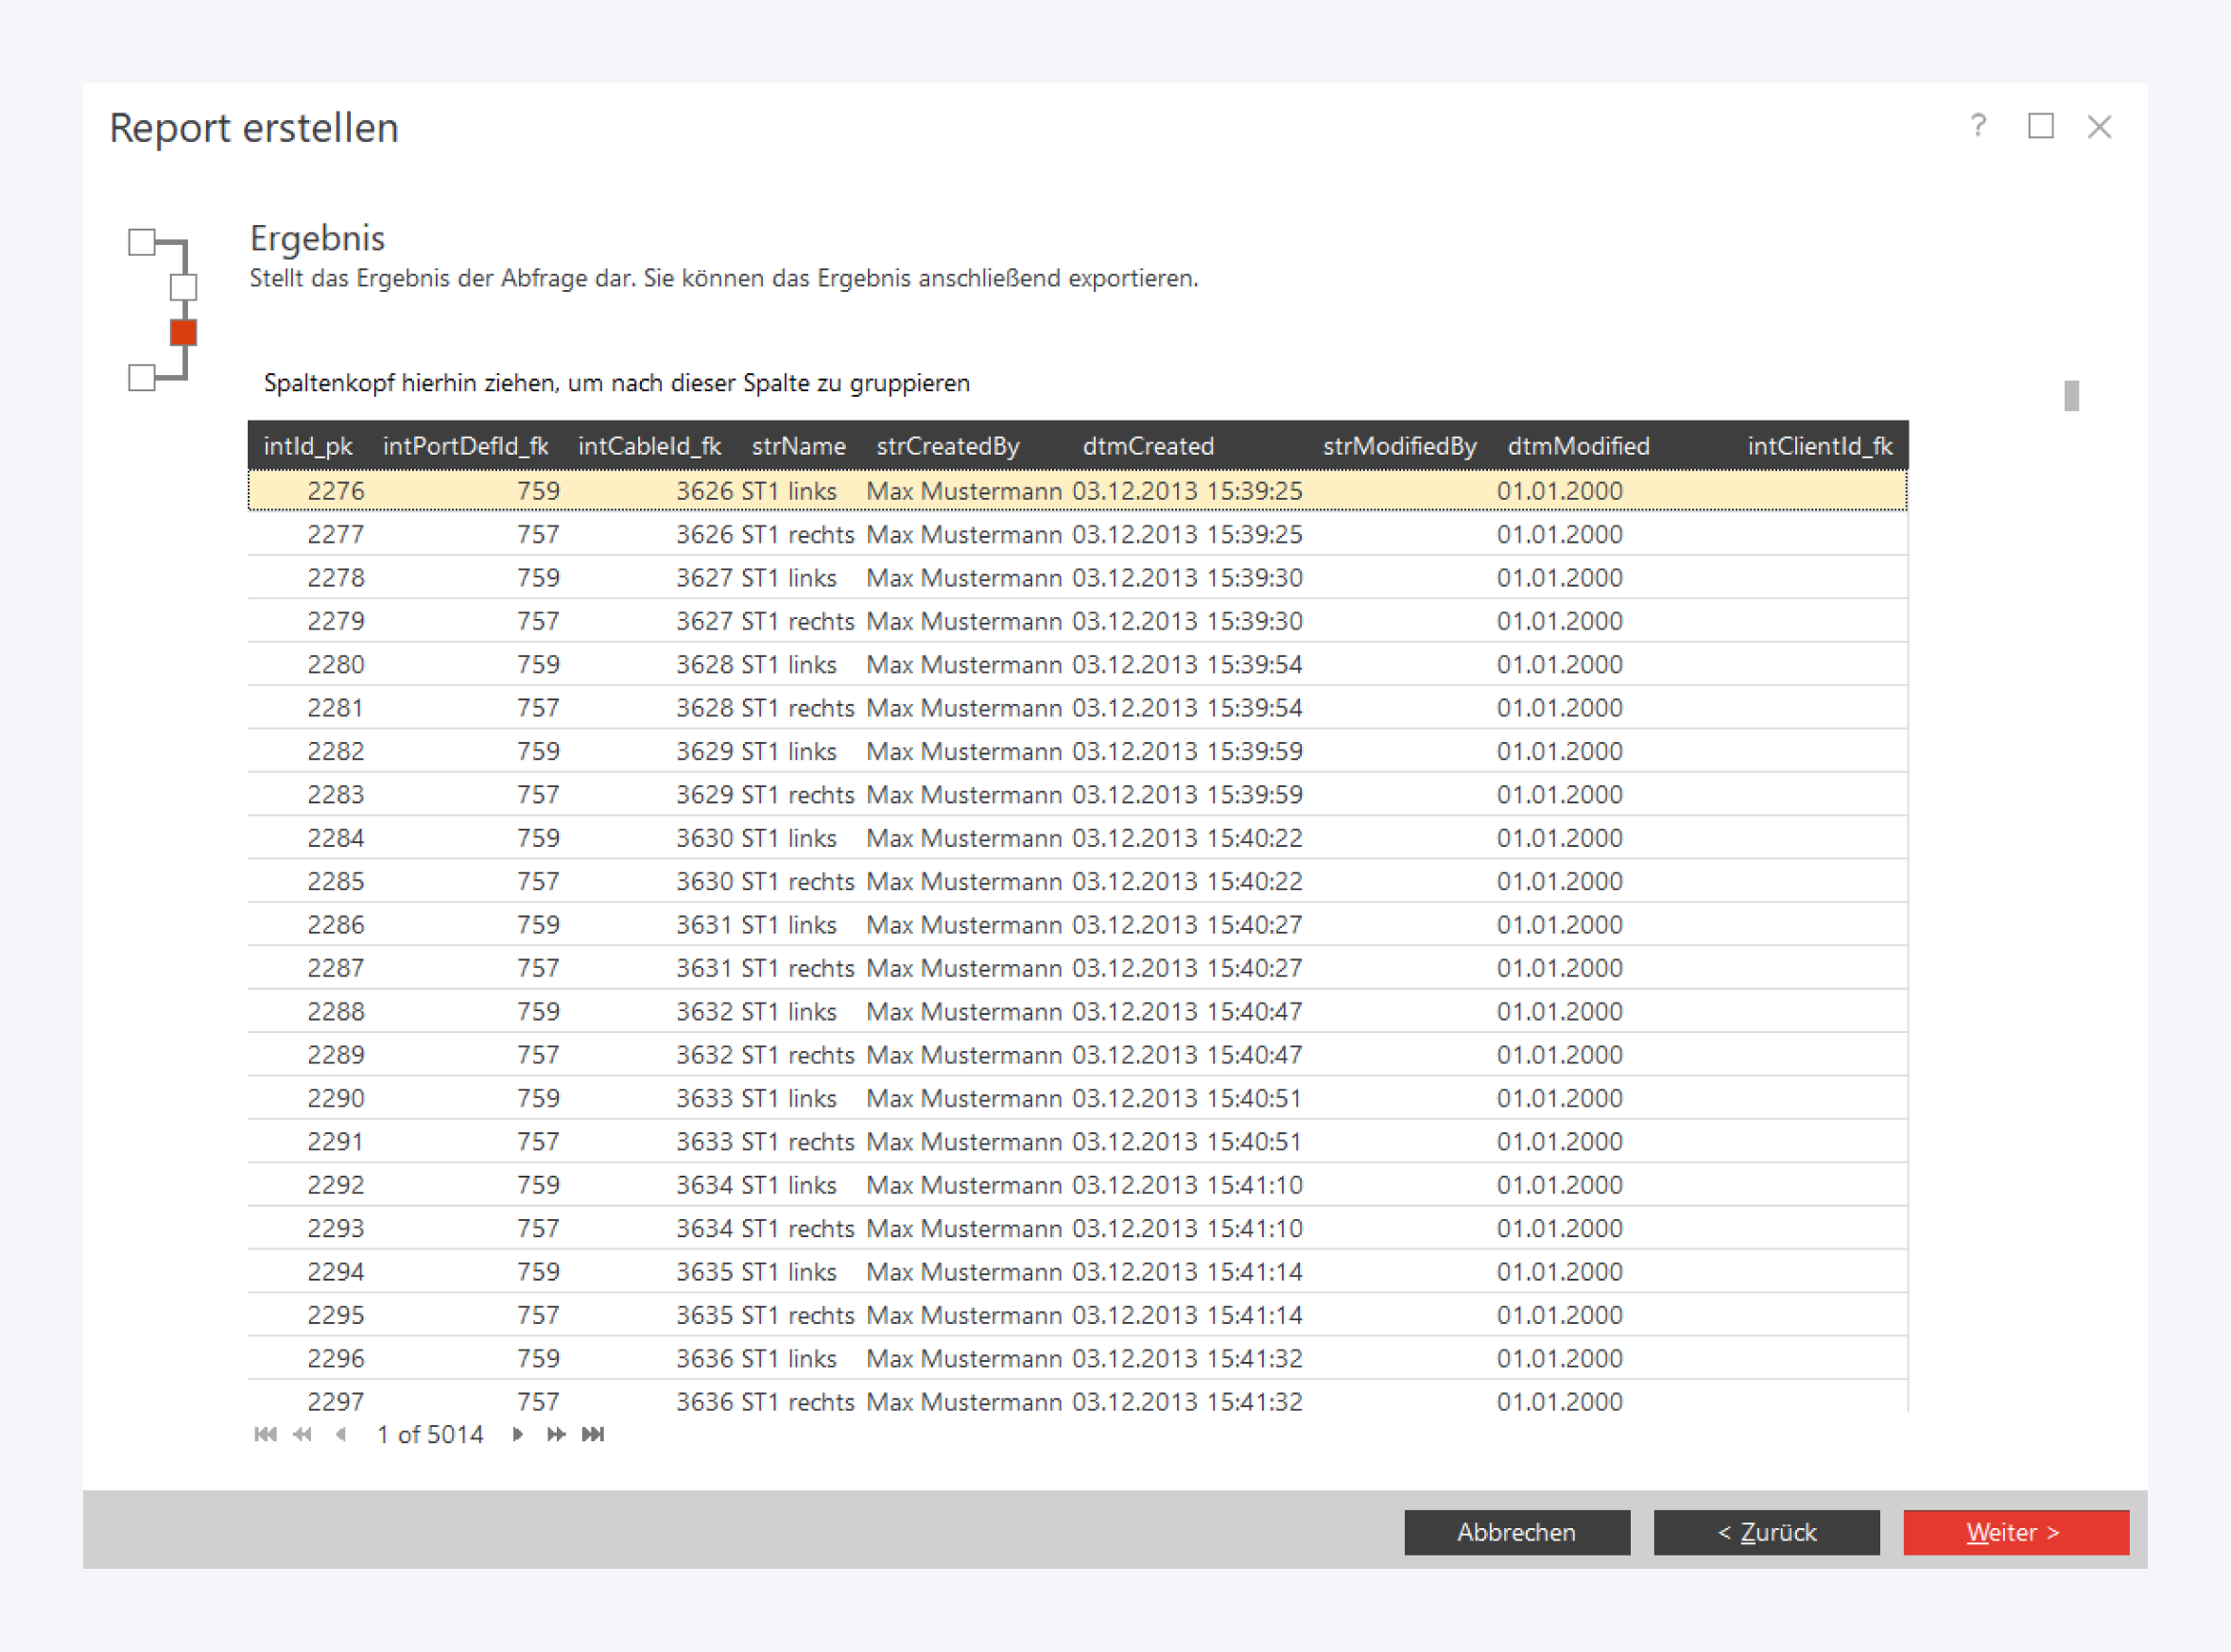Sort by dtmCreated column header
Image resolution: width=2231 pixels, height=1652 pixels.
[1147, 446]
